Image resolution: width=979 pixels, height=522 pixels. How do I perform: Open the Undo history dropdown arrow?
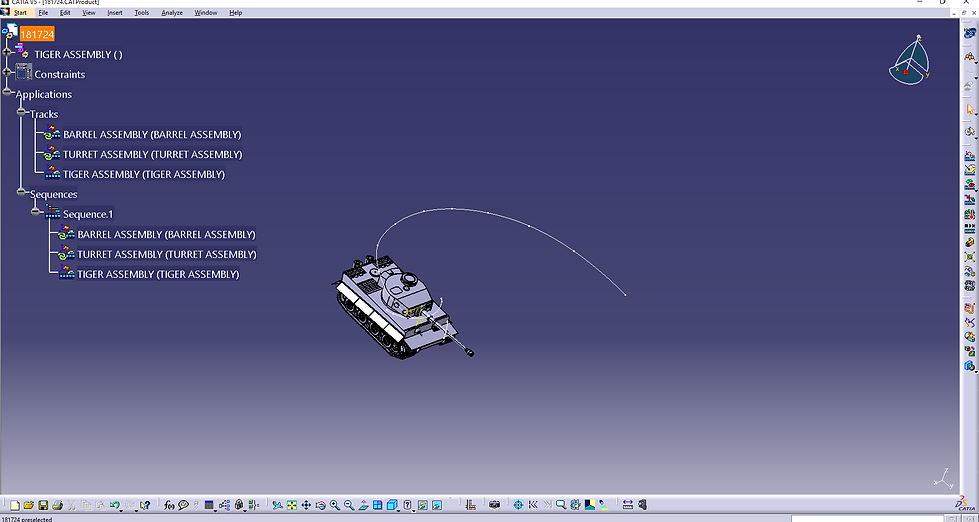tap(121, 511)
